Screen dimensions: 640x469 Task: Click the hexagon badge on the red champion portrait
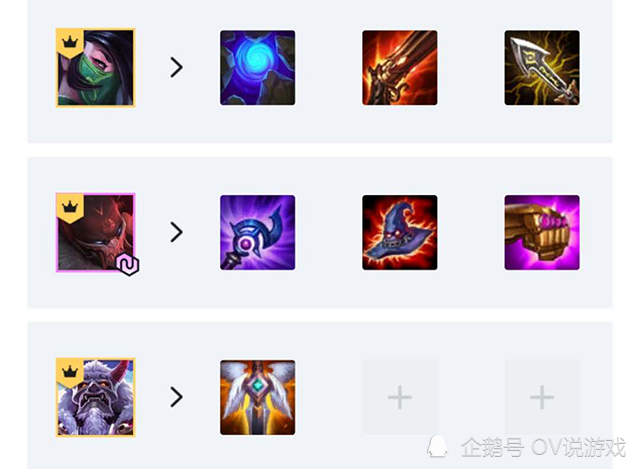pyautogui.click(x=128, y=265)
